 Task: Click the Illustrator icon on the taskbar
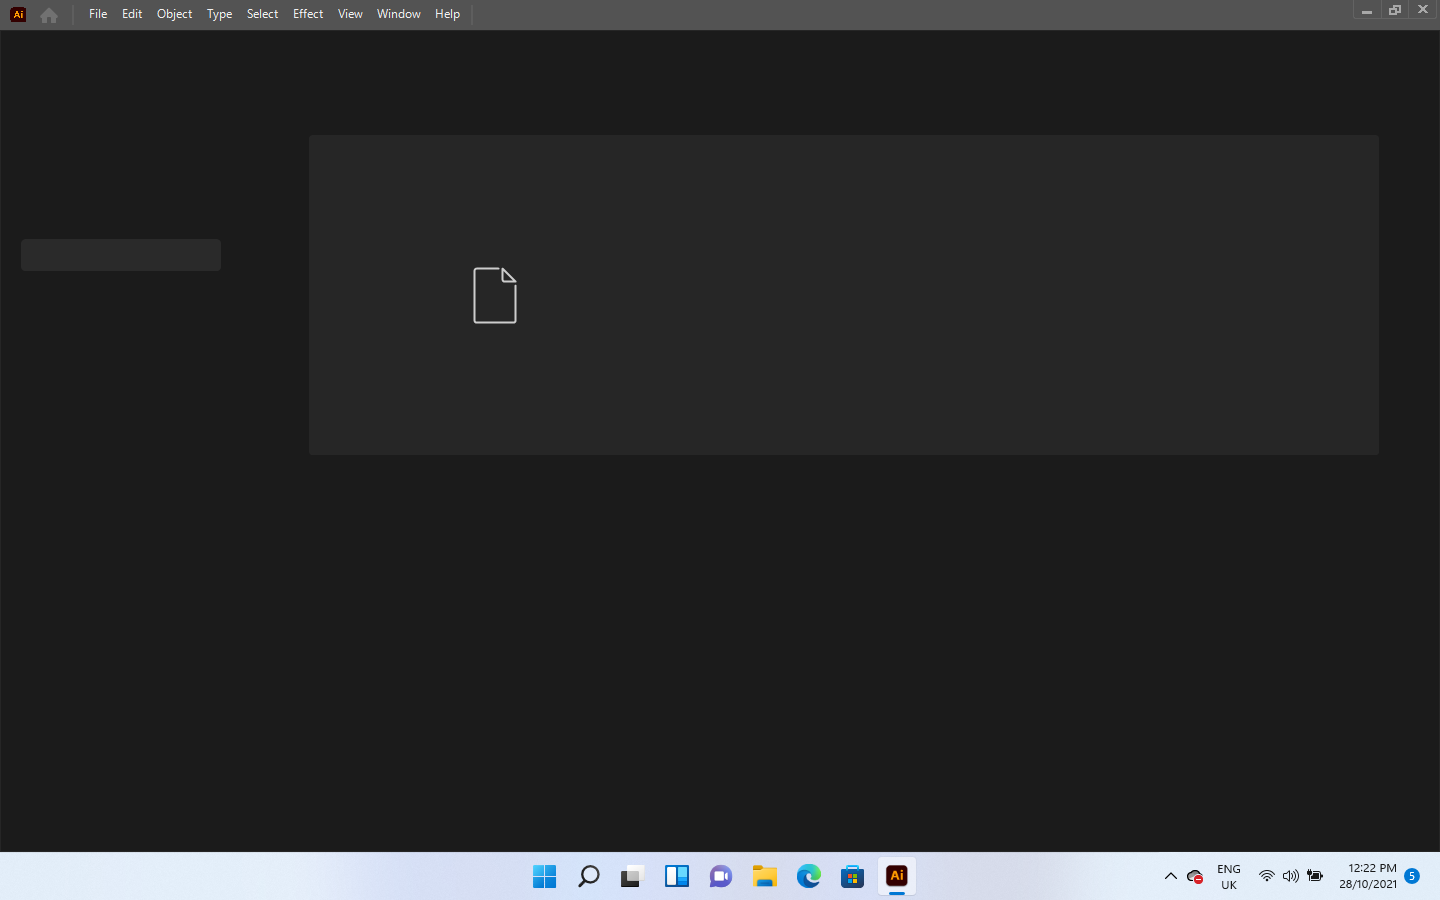pos(896,876)
